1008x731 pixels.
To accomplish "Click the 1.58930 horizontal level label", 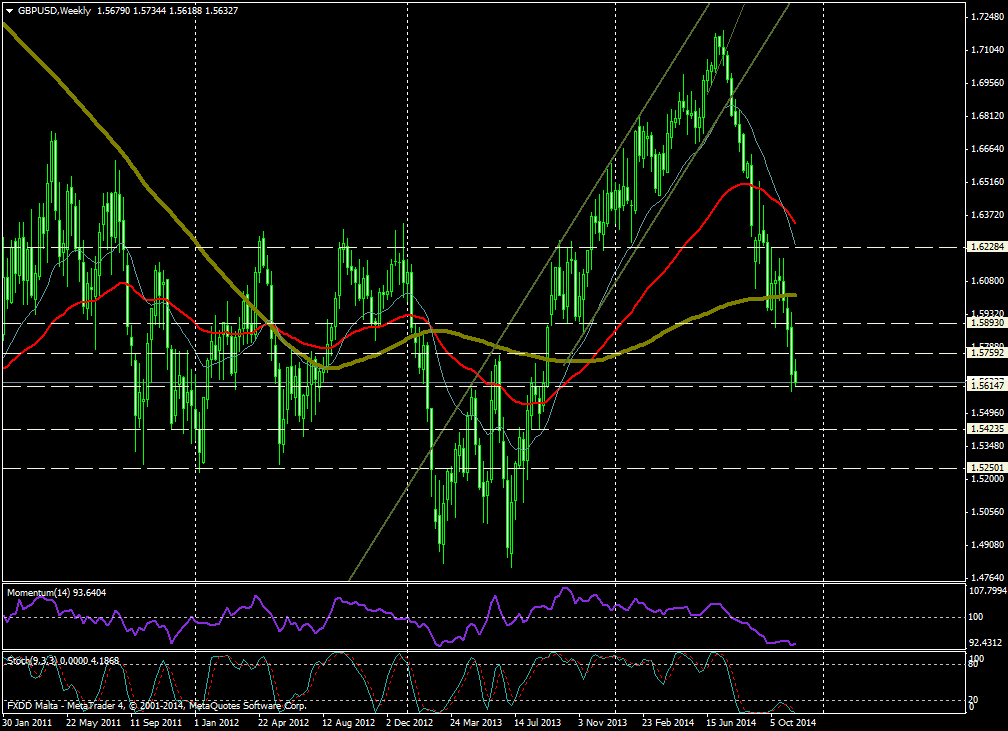I will (x=986, y=323).
